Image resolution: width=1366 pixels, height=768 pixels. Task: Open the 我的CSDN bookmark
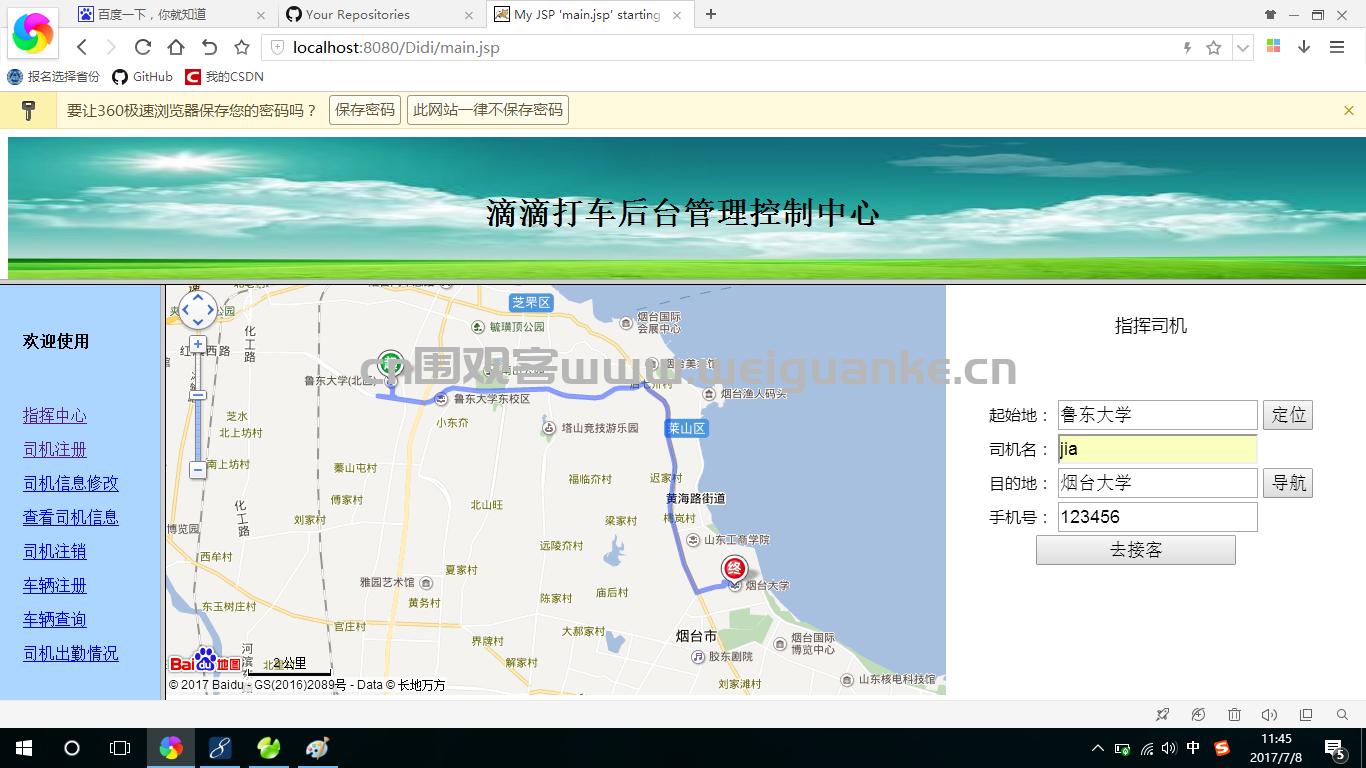pos(225,77)
